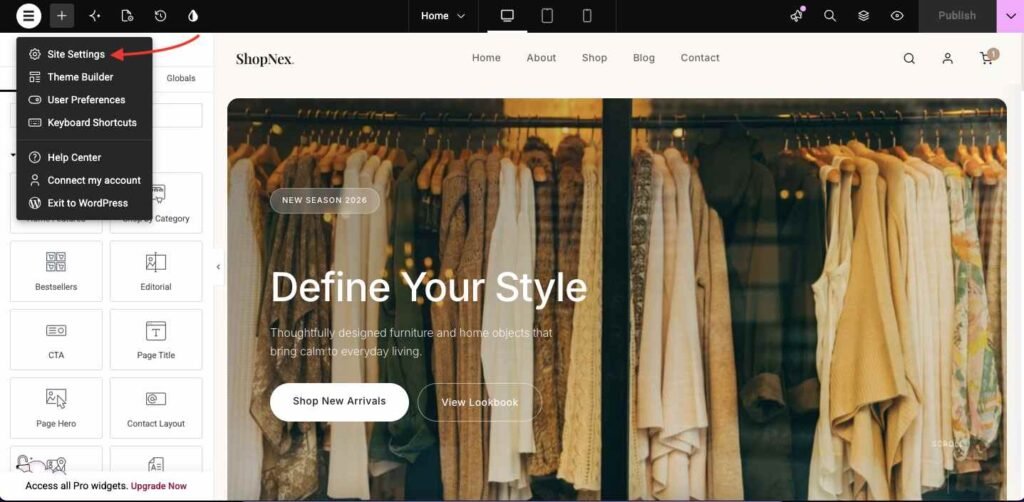Select the Editorial widget

coord(156,272)
